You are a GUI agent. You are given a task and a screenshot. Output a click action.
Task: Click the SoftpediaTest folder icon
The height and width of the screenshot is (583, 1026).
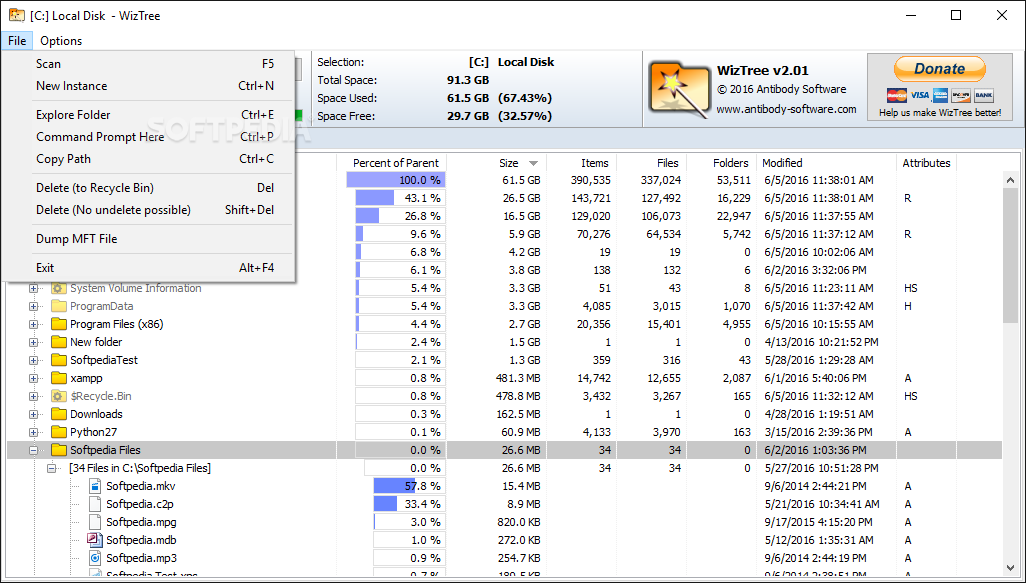pos(59,360)
